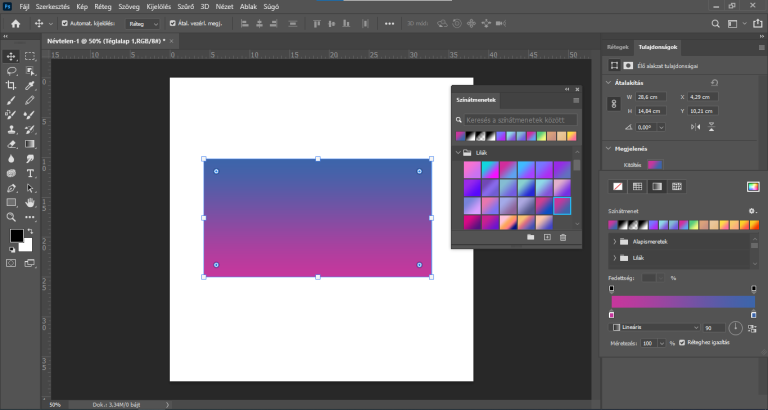Open the Ablak menu
This screenshot has width=768, height=410.
248,7
